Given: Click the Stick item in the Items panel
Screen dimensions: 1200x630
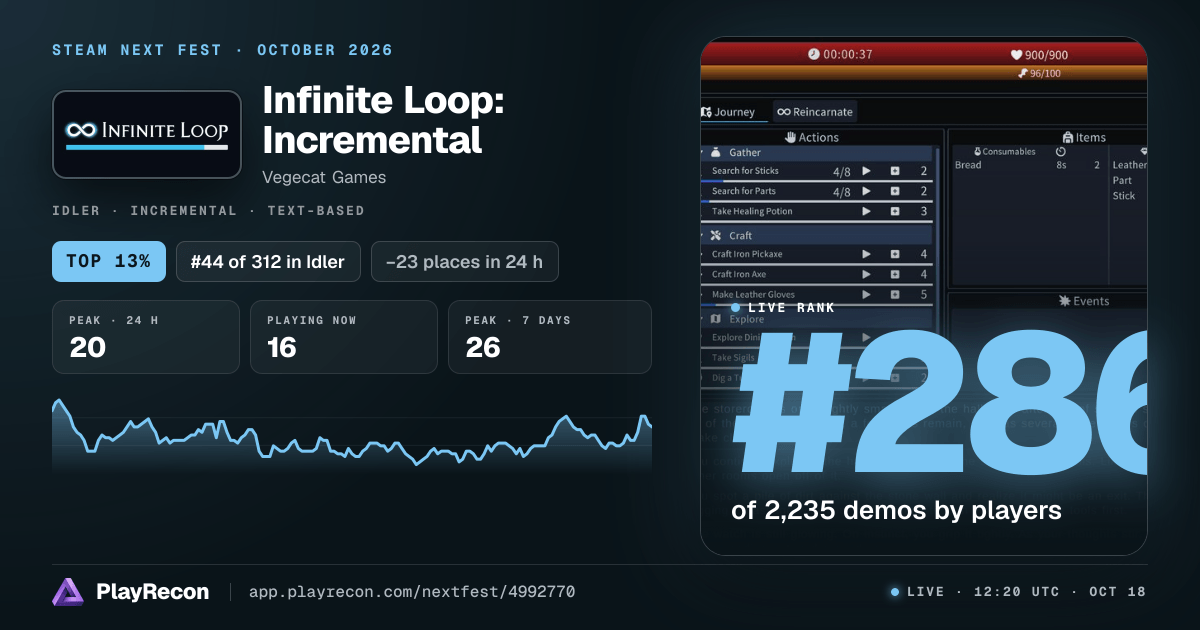Looking at the screenshot, I should coord(1124,196).
